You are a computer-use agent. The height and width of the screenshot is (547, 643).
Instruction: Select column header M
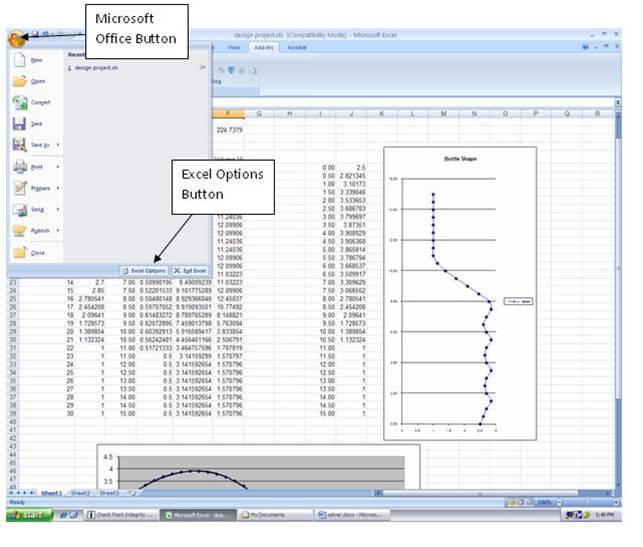tap(443, 114)
